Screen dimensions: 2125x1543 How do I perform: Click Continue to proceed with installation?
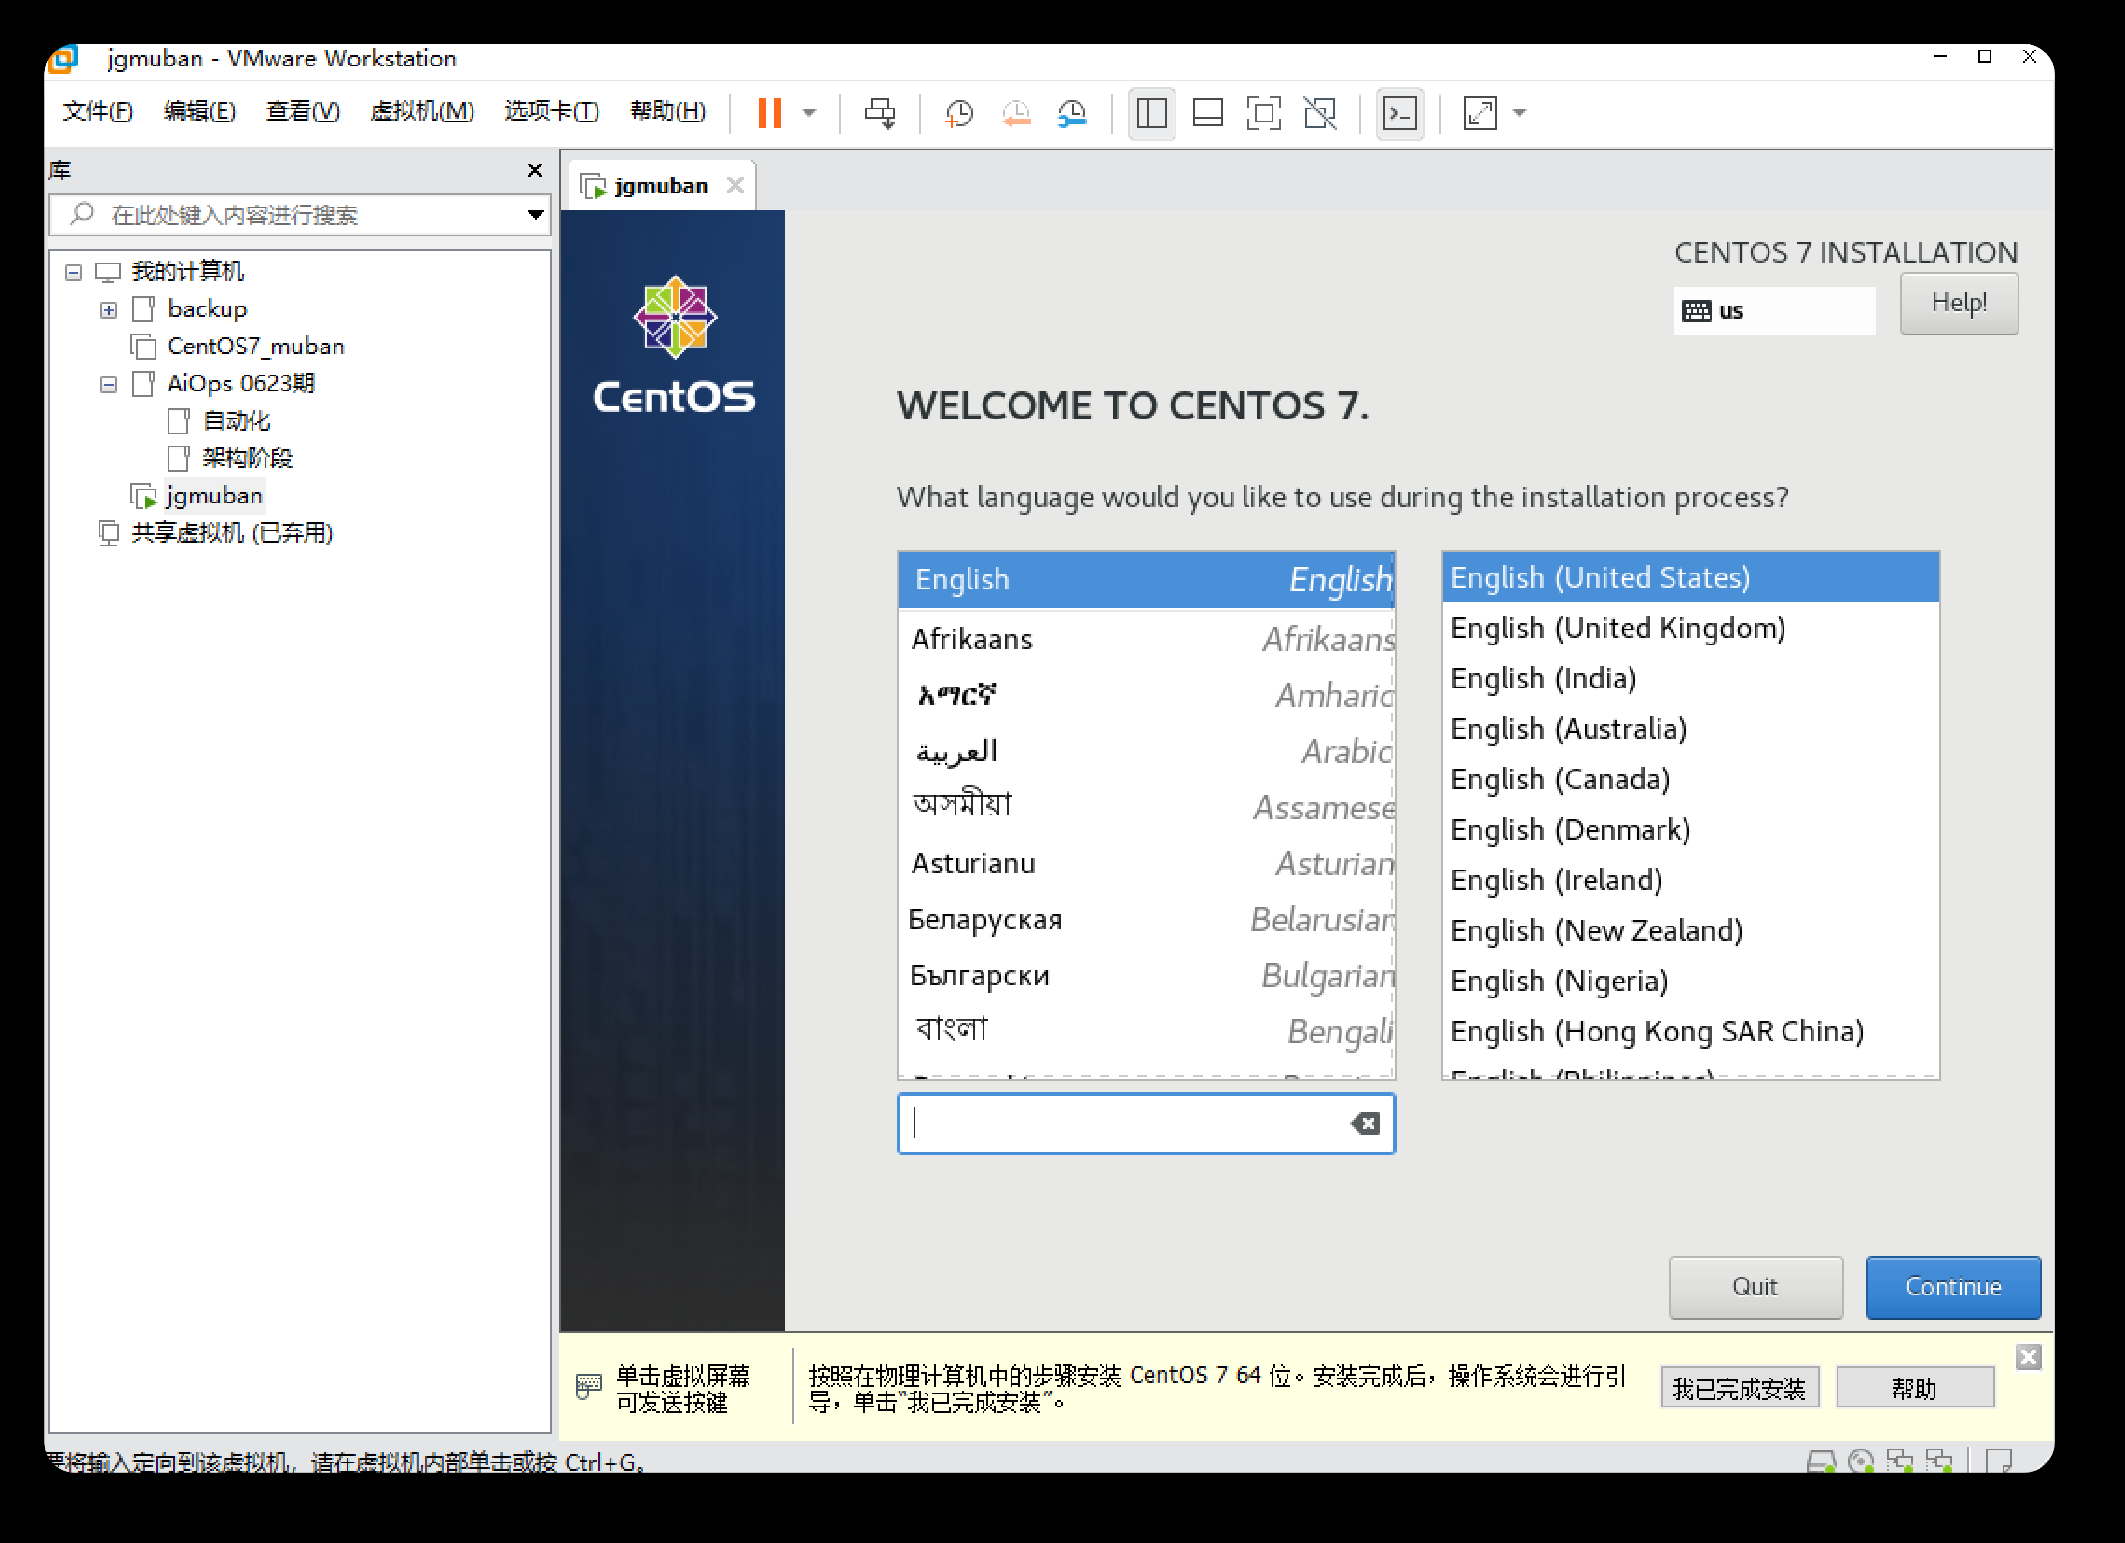[x=1953, y=1287]
